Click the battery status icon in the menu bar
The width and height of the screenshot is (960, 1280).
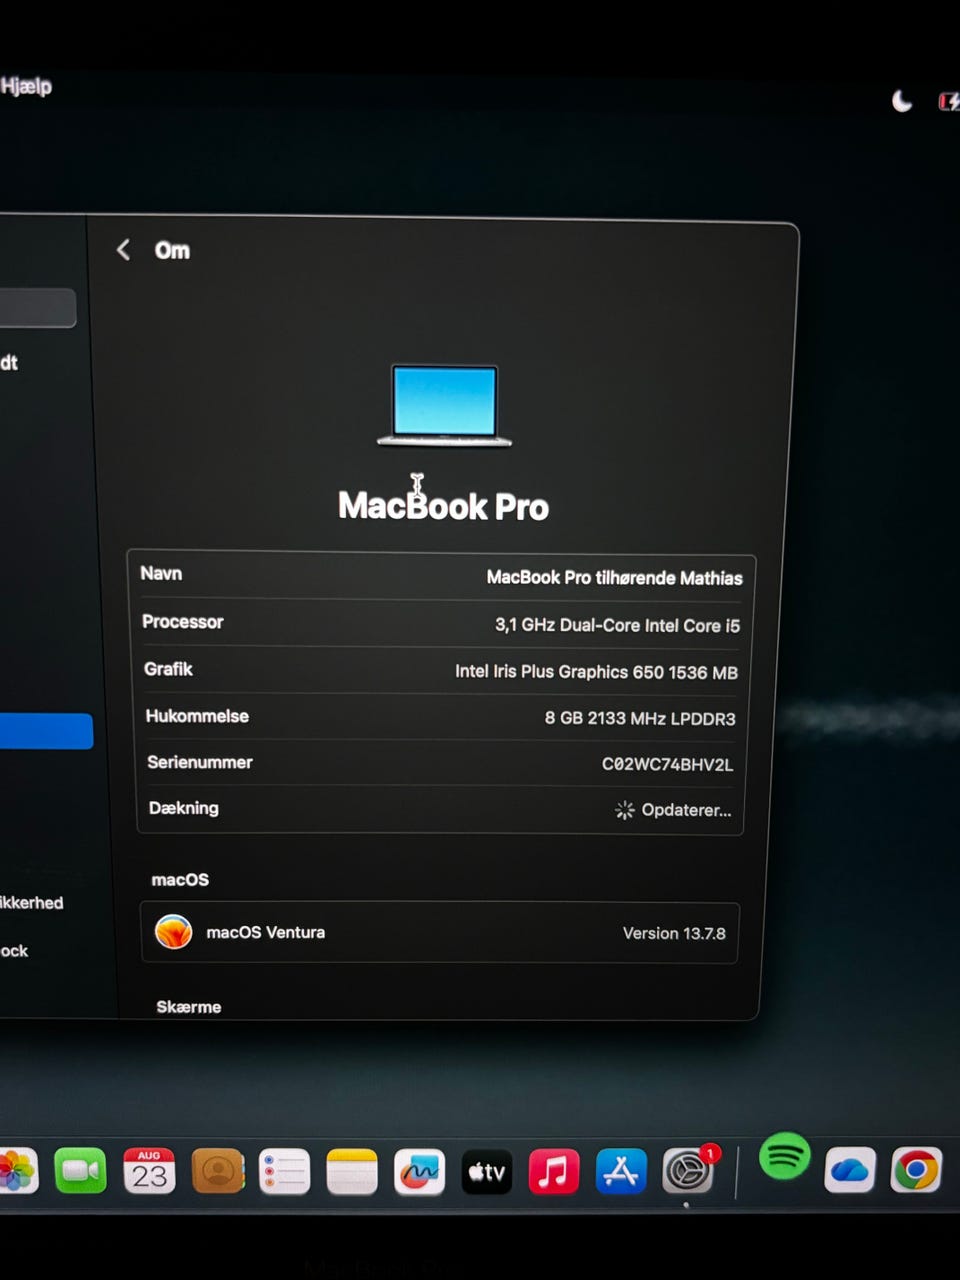[948, 101]
